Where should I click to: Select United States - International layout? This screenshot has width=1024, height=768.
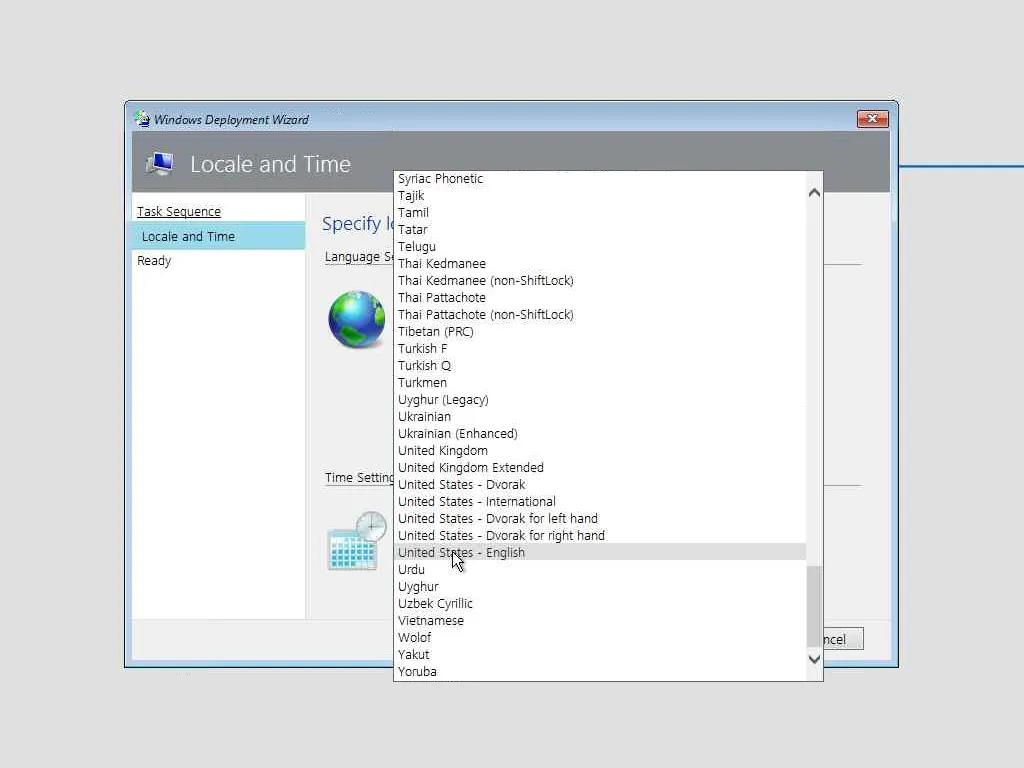(600, 502)
